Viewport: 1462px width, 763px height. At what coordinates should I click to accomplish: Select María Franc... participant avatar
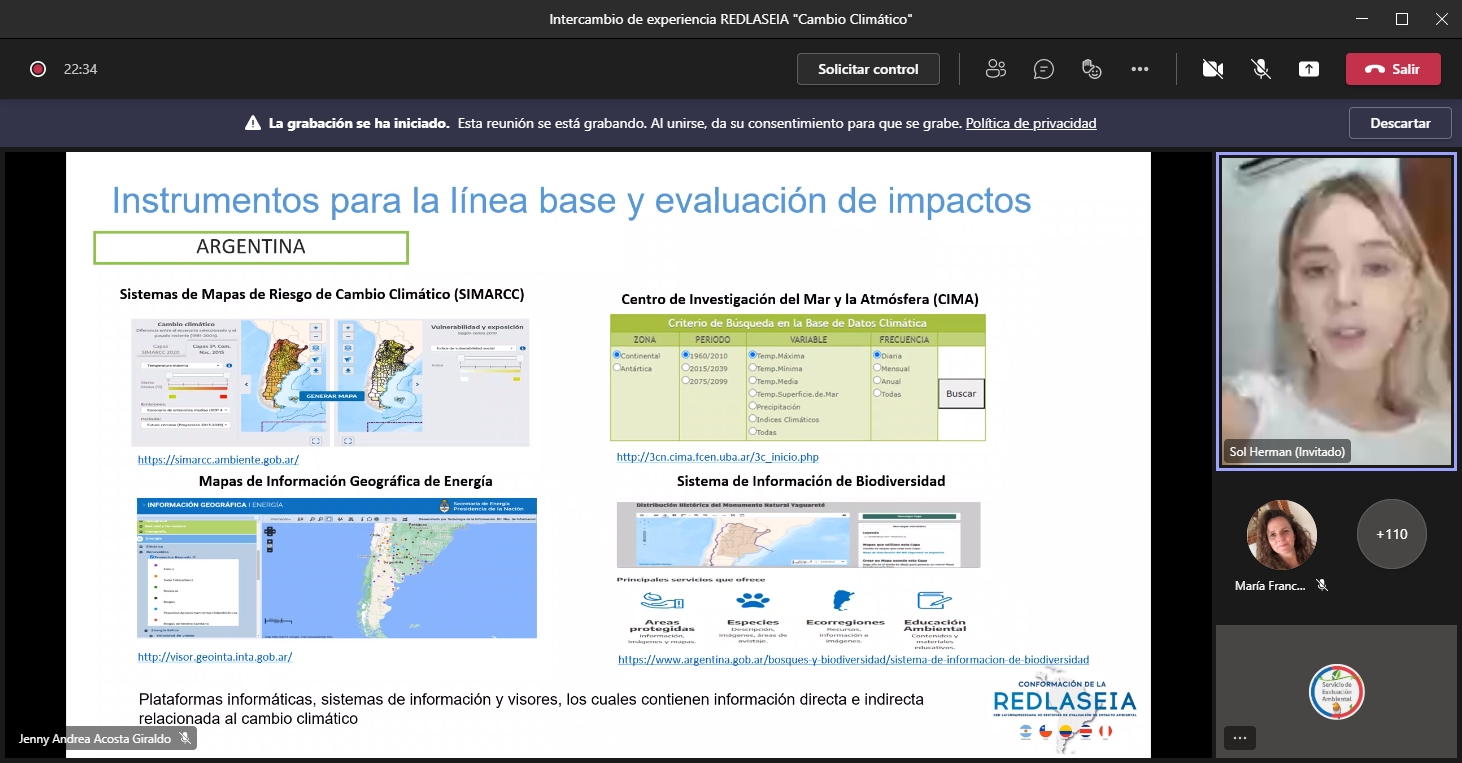pyautogui.click(x=1281, y=534)
